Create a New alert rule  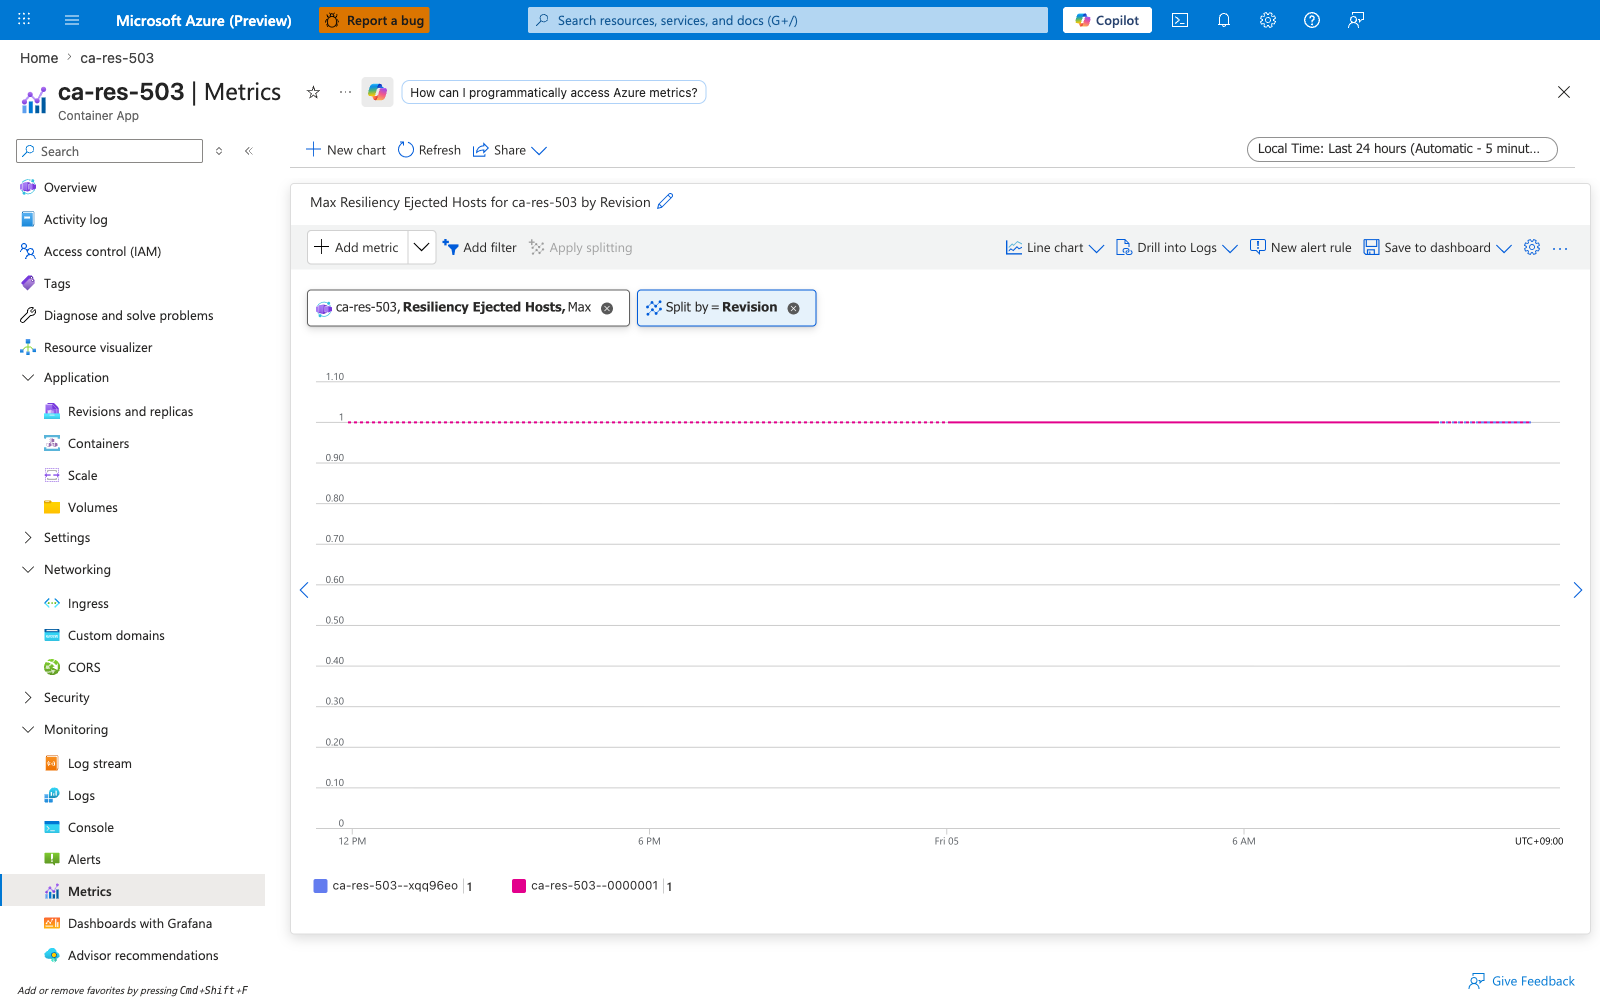pos(1300,248)
